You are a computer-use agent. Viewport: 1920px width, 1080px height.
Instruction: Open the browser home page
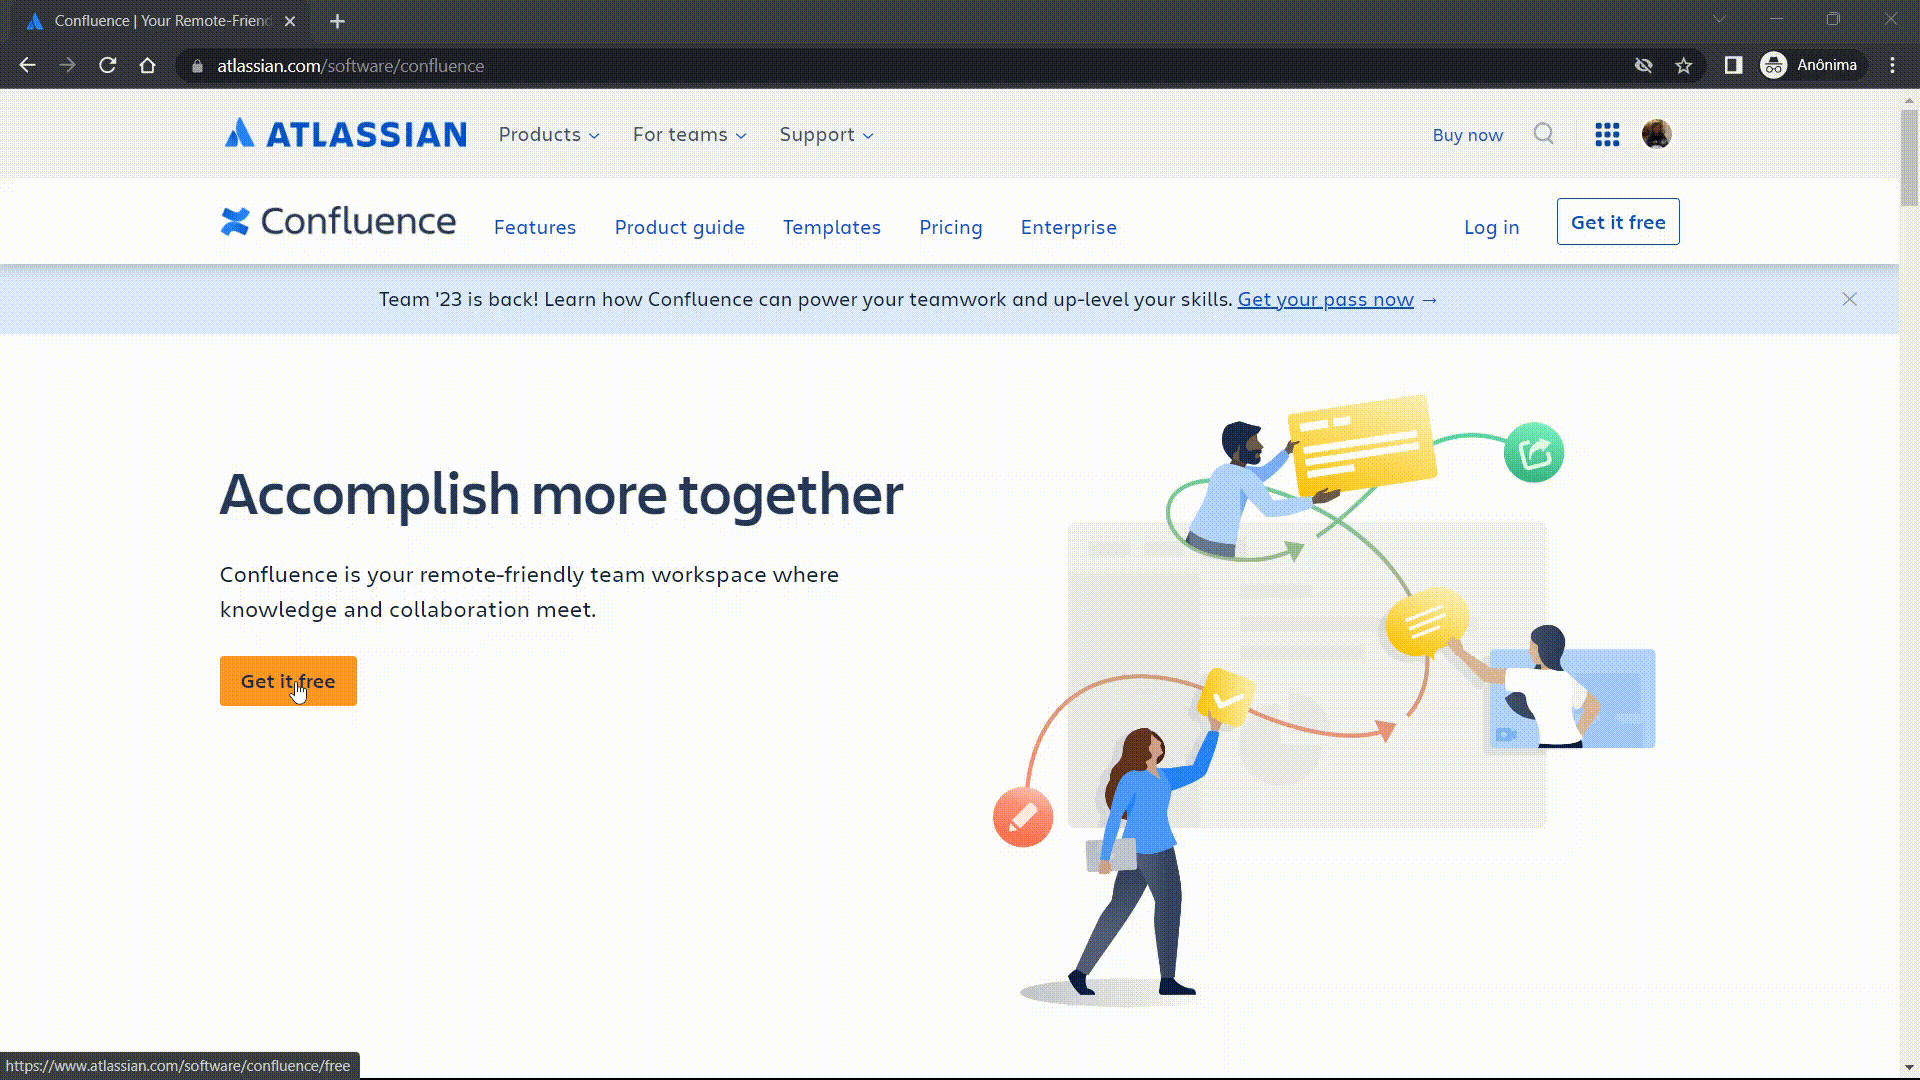147,65
